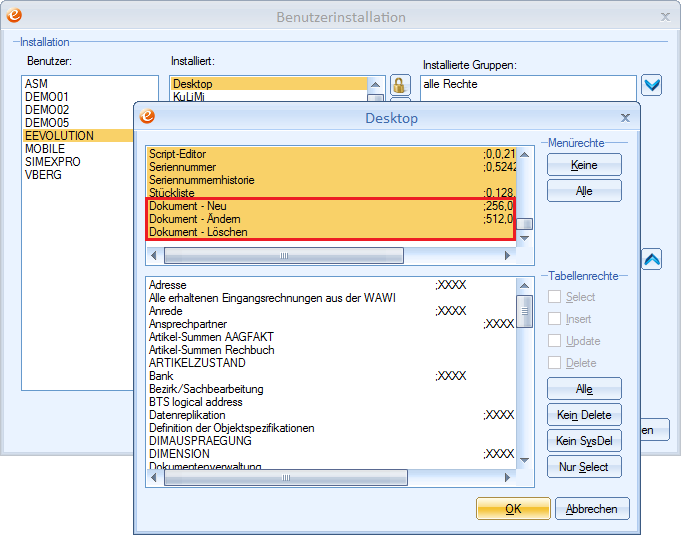The width and height of the screenshot is (681, 535).
Task: Select 'Artikel-Summen AAGFAKT' table entry
Action: click(331, 337)
